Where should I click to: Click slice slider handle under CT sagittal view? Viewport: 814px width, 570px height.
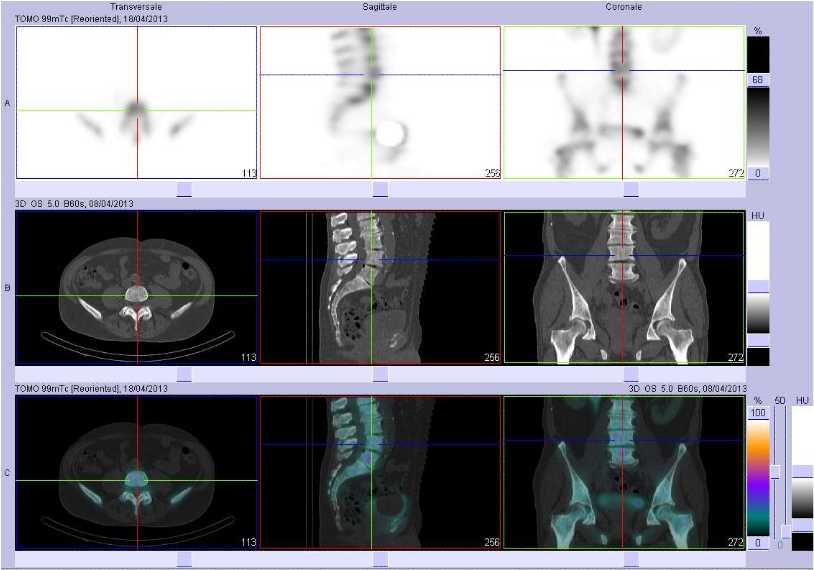380,375
